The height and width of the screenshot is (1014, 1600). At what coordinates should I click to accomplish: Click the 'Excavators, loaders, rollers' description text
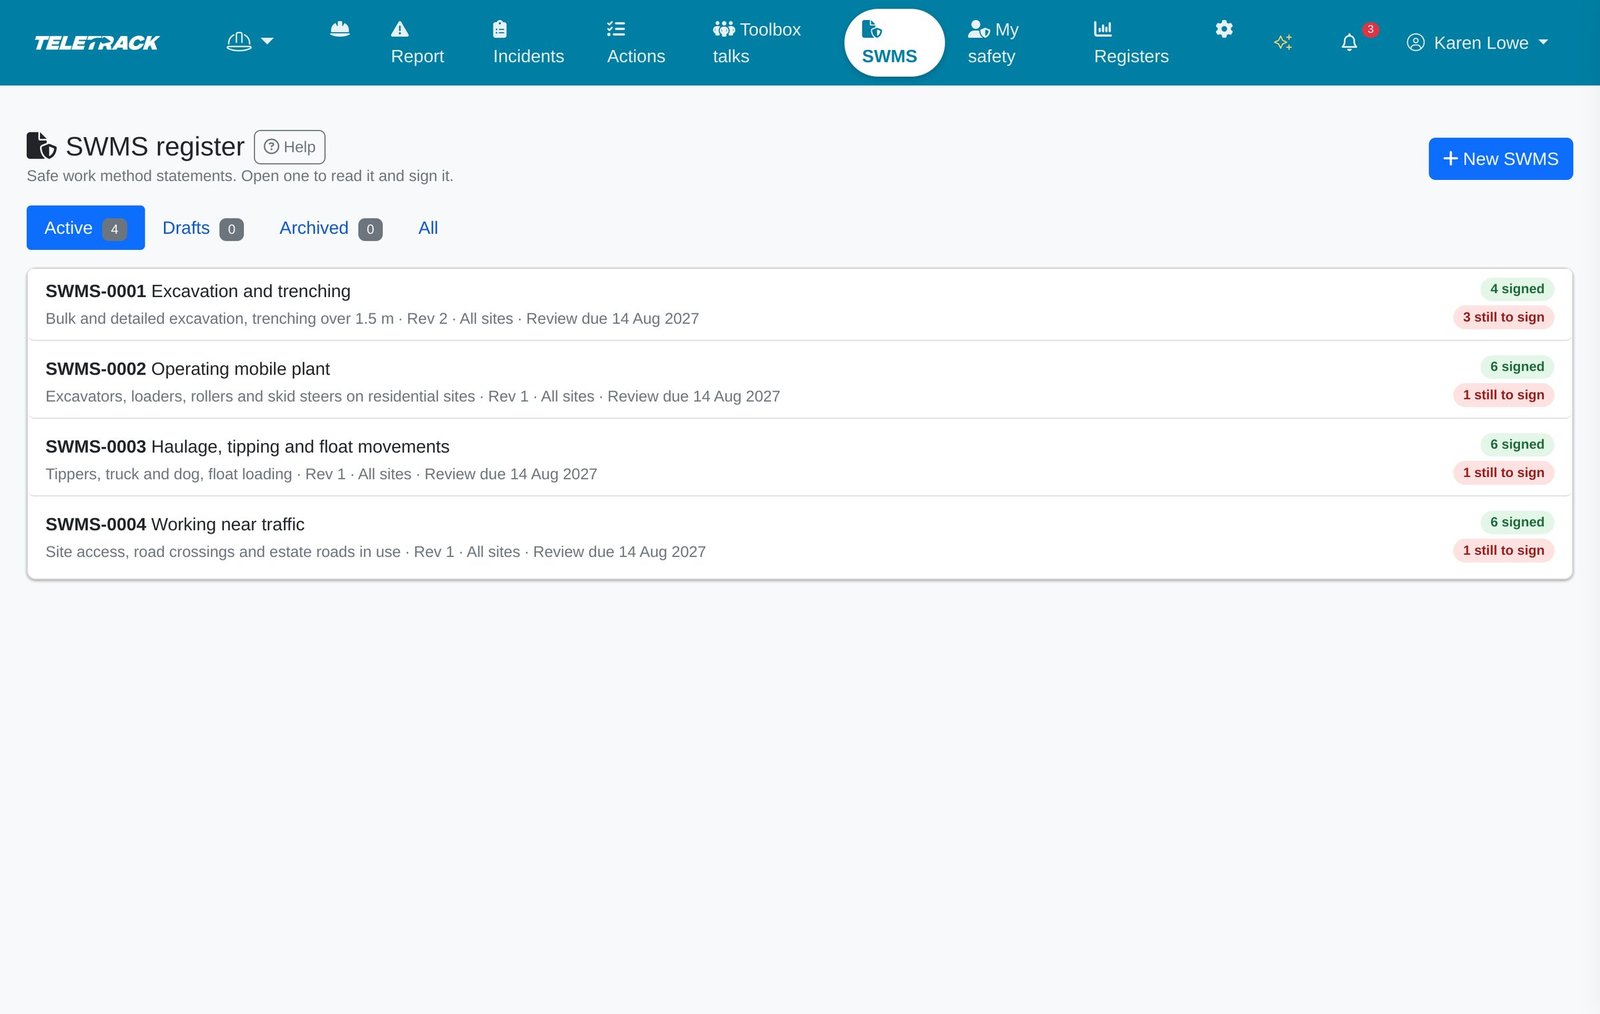412,397
